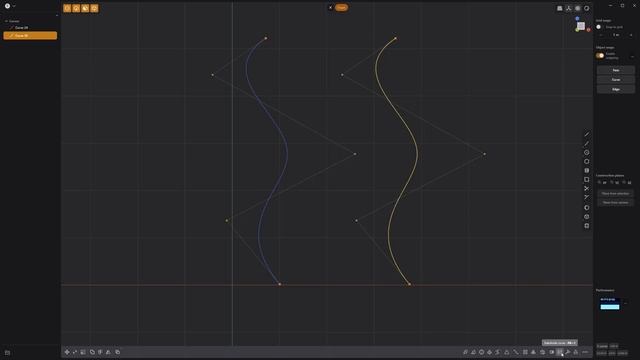
Task: Click the grey sphere shading icon
Action: [x=578, y=8]
